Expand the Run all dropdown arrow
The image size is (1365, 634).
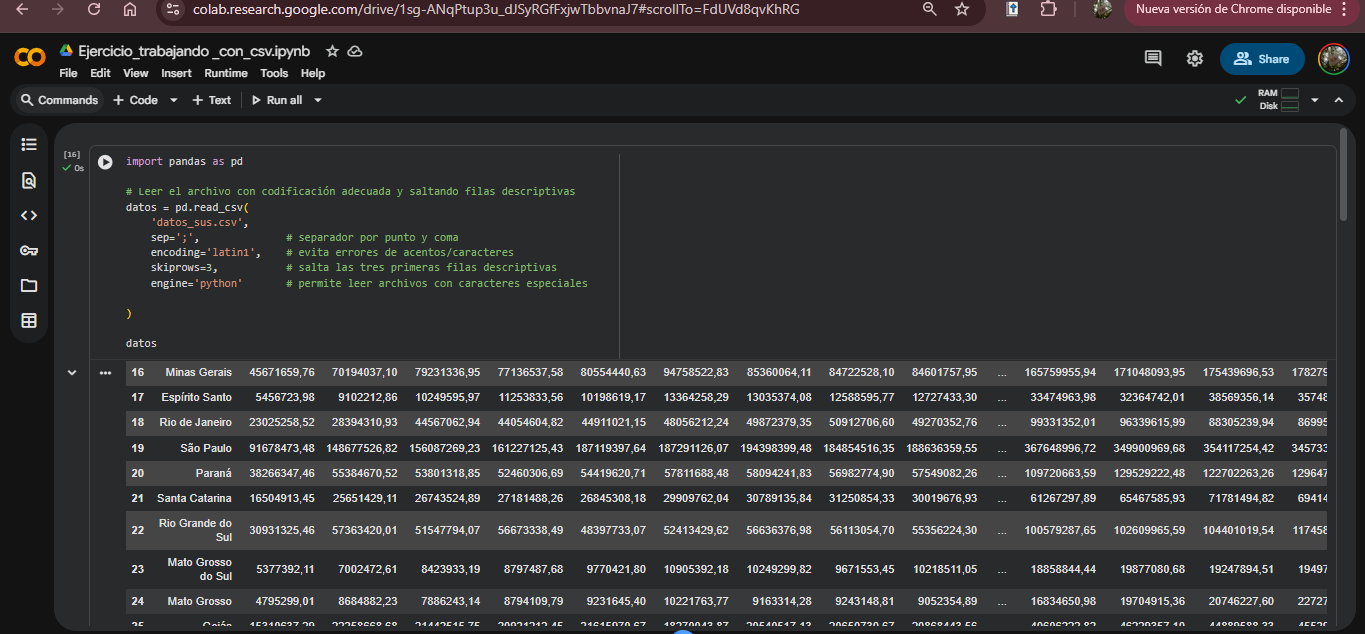(x=318, y=100)
